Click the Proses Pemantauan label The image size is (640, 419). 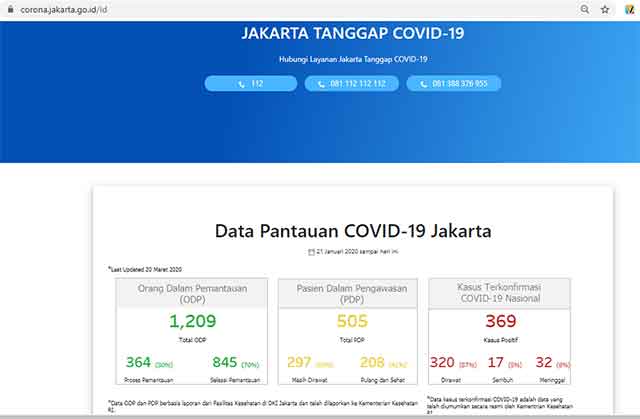[149, 380]
